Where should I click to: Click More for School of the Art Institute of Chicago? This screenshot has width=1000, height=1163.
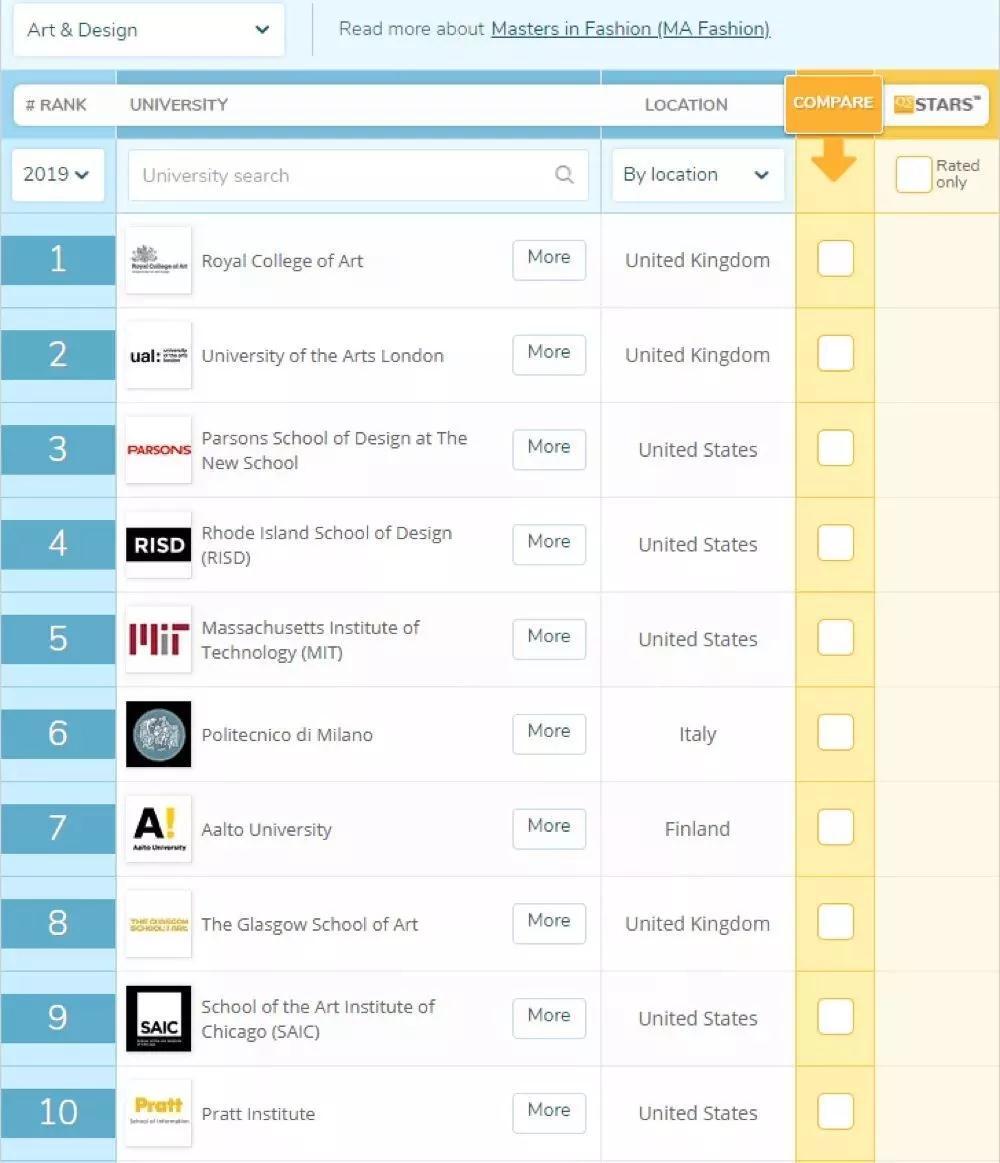click(x=549, y=1018)
